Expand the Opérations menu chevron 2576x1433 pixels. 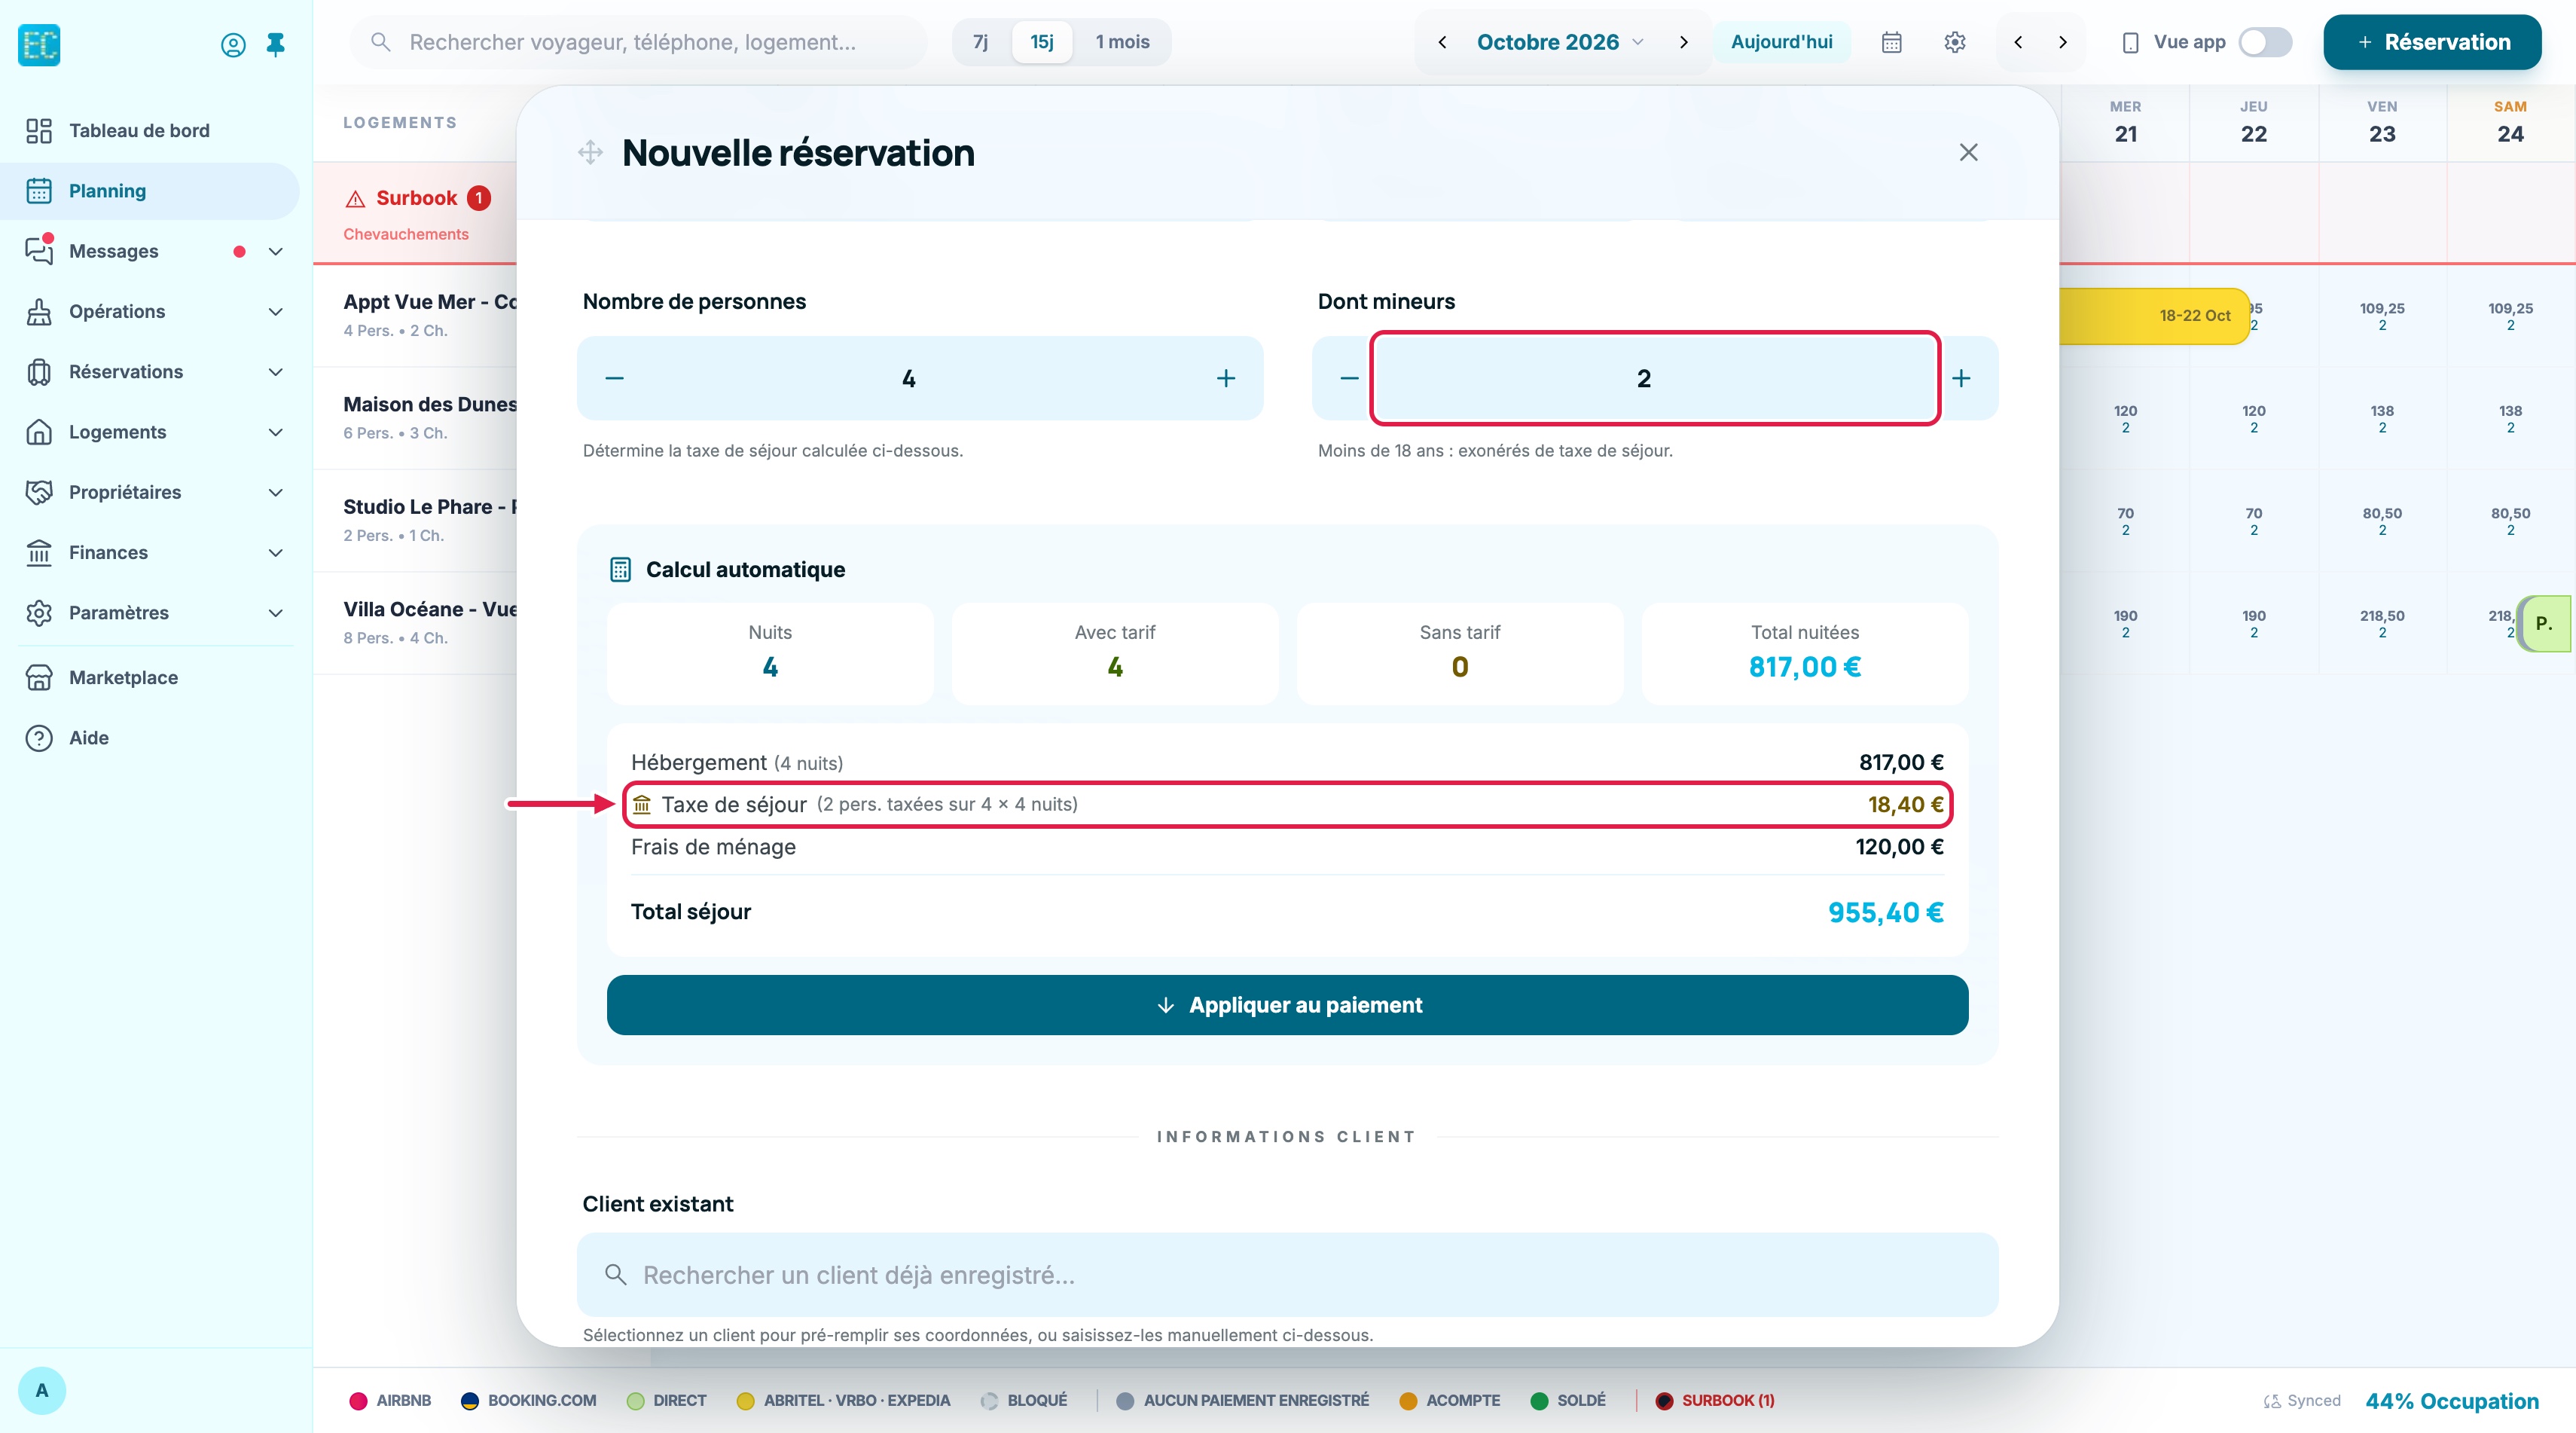(275, 312)
